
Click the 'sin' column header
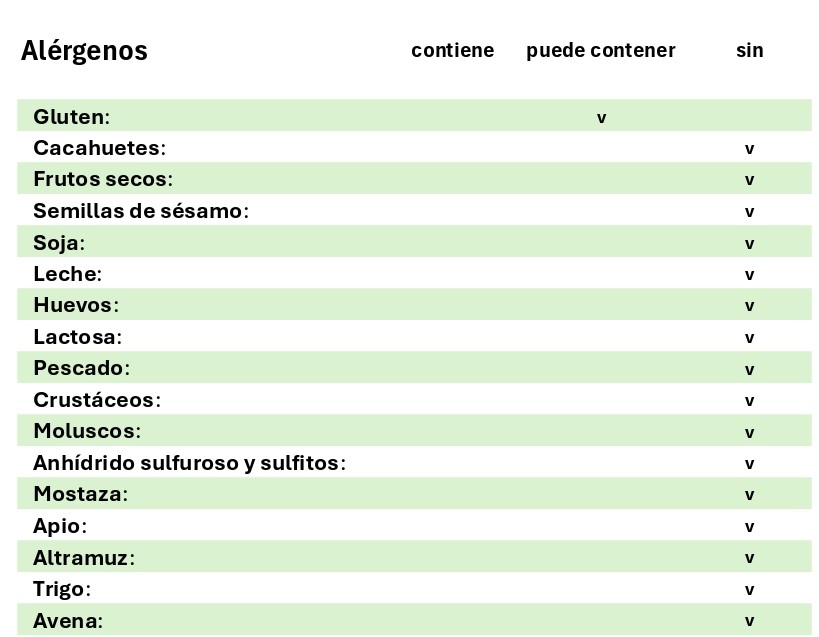tap(749, 51)
